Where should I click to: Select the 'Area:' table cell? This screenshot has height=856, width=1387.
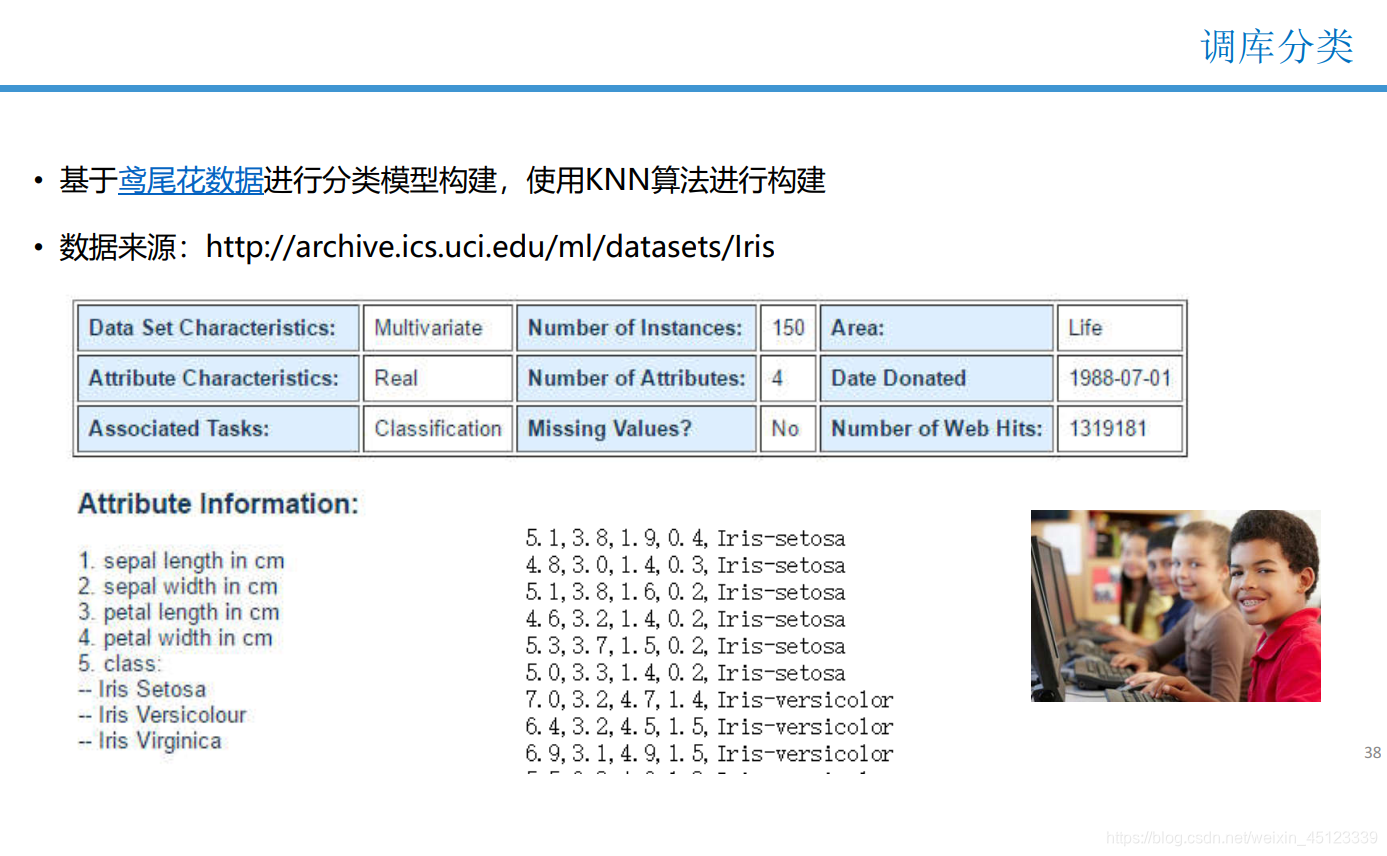tap(936, 328)
